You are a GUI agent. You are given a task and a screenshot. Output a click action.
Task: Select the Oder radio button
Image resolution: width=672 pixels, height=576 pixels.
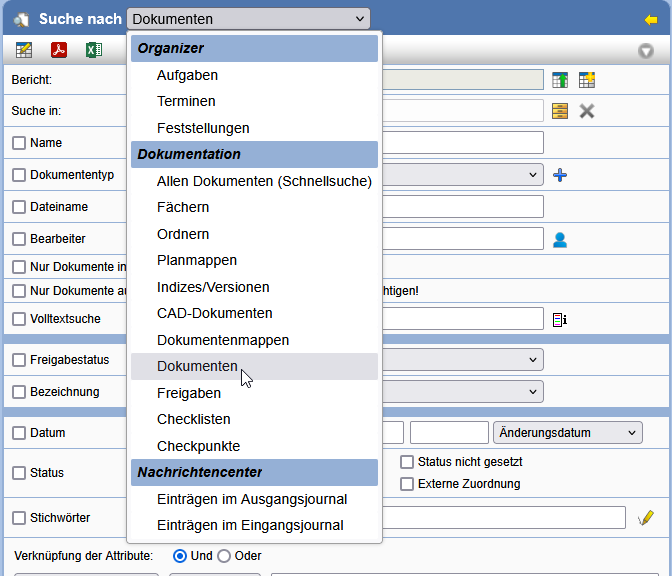tap(224, 556)
